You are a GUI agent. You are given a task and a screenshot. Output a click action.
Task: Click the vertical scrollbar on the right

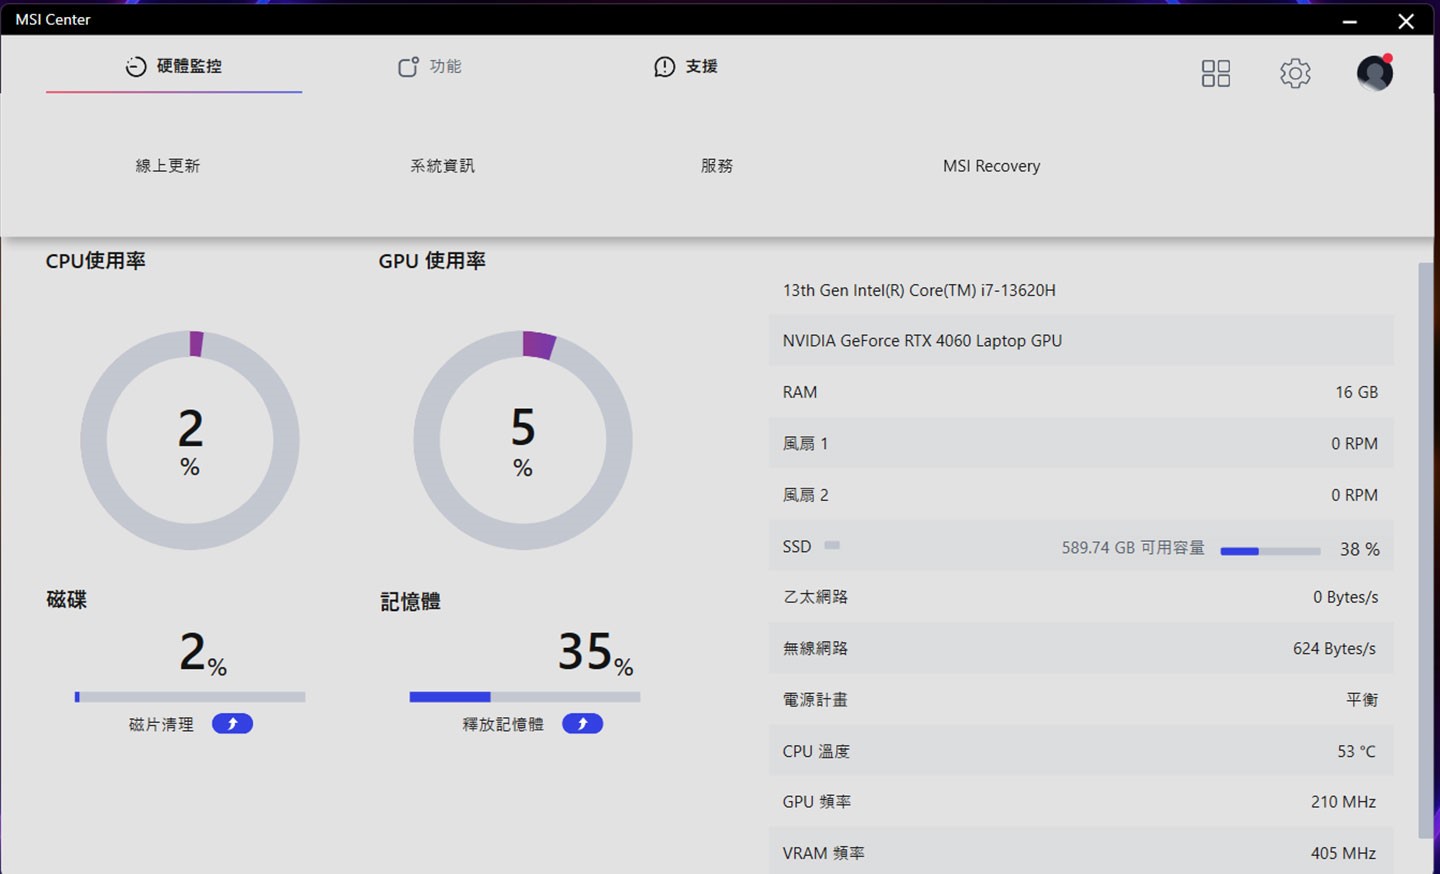1425,550
